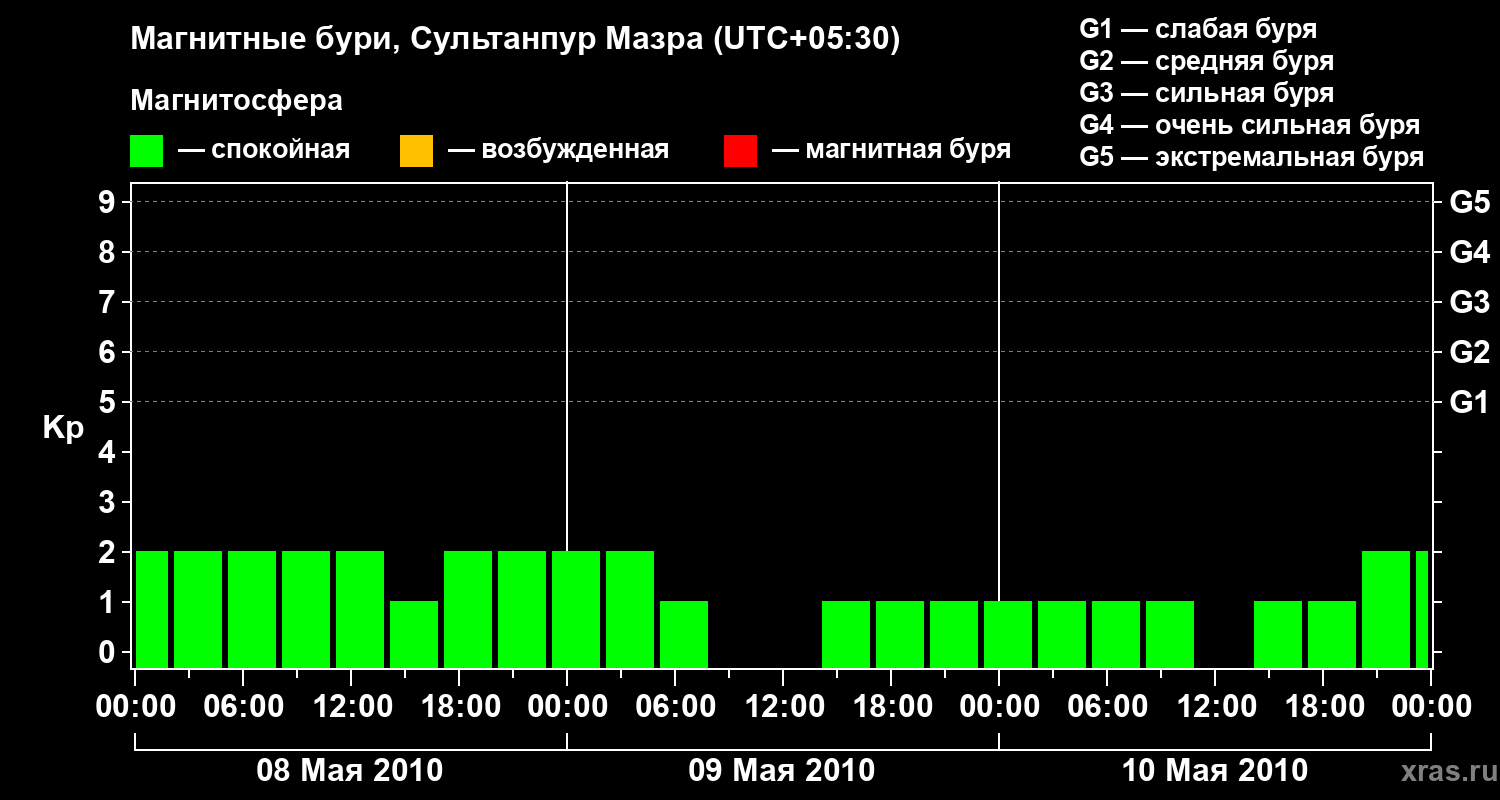Click the 'G3' right-axis label
Viewport: 1500px width, 800px height.
[1469, 302]
